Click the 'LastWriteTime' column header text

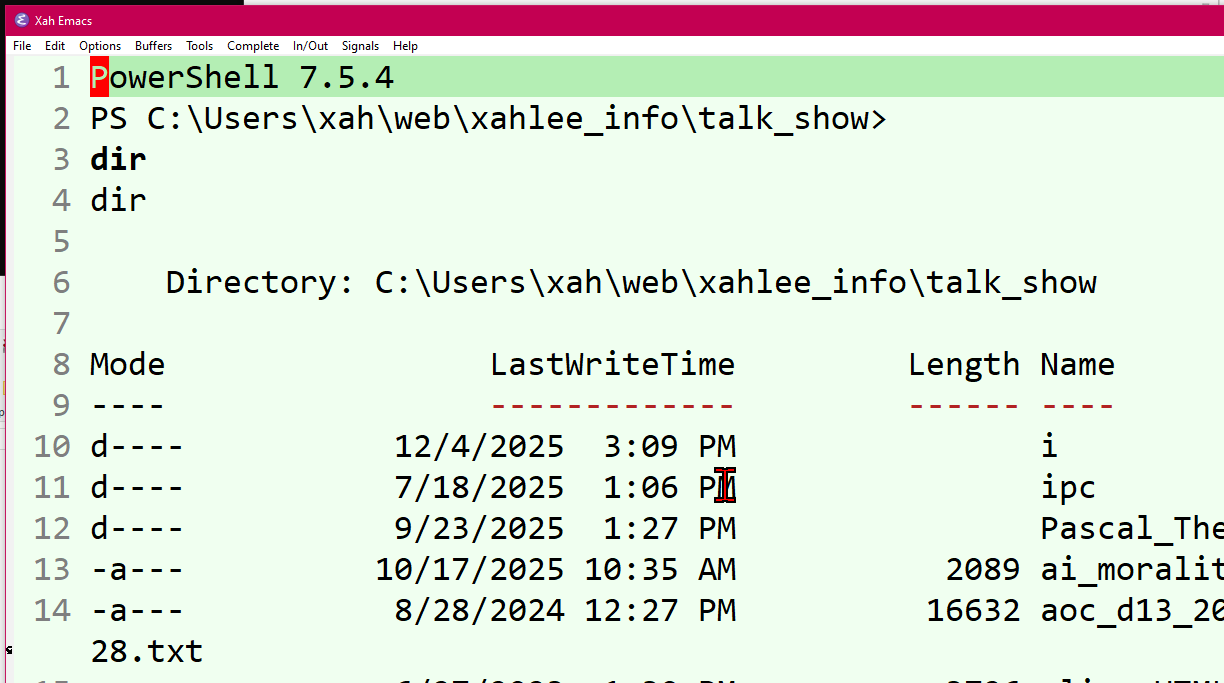[612, 364]
